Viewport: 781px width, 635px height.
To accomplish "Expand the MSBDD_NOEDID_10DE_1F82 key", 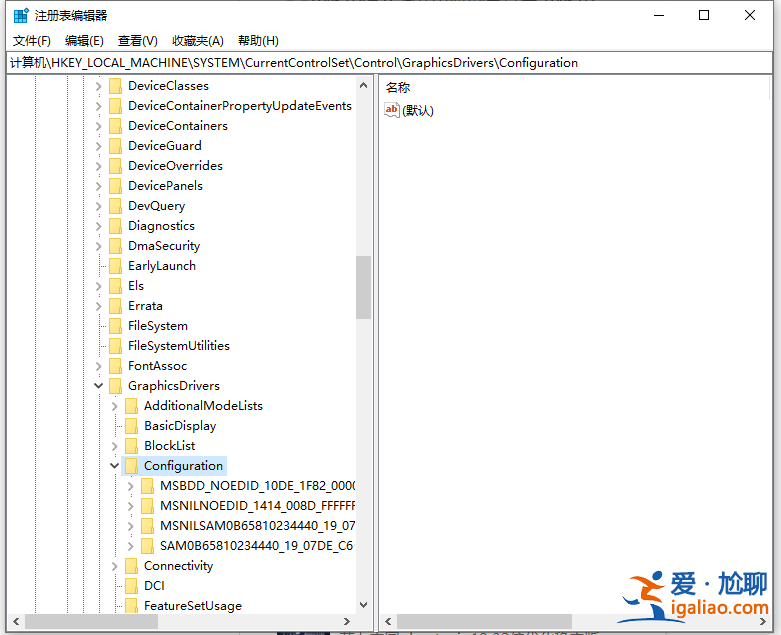I will (x=130, y=486).
